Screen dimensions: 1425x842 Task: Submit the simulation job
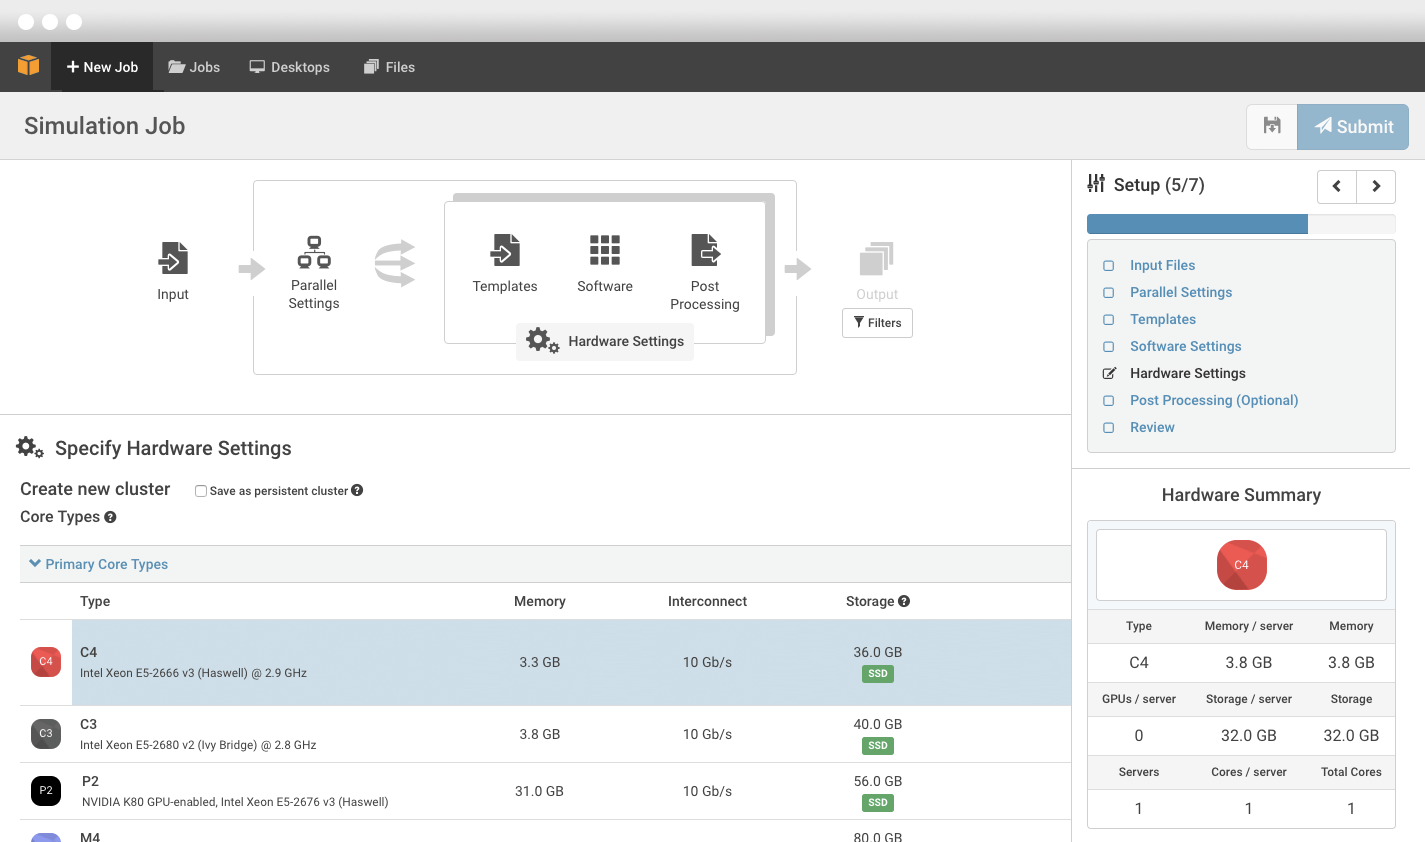(x=1353, y=127)
